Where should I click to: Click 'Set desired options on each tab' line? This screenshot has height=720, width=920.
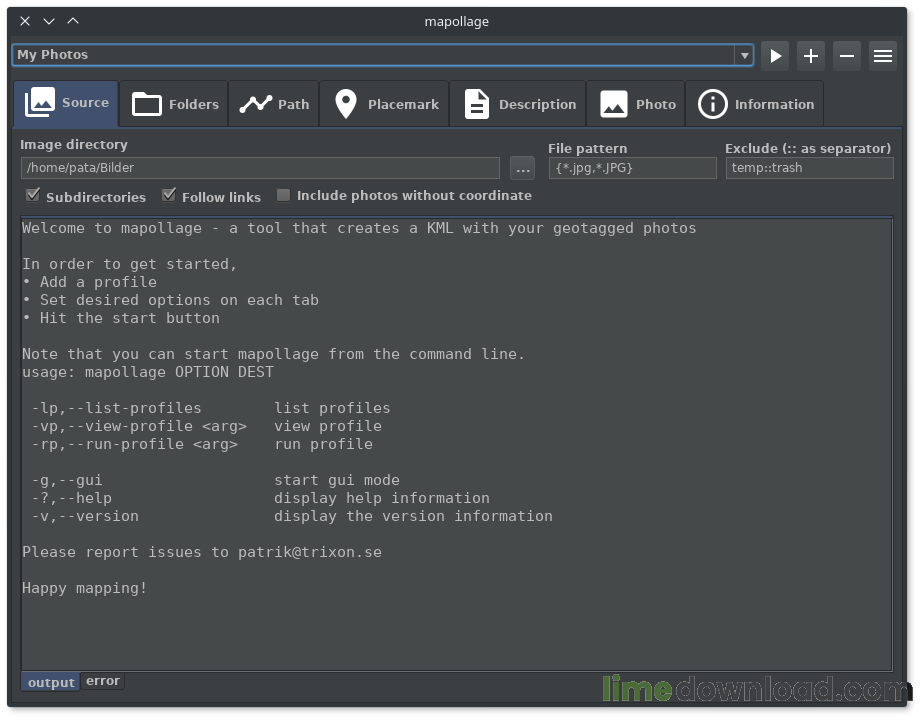[170, 300]
